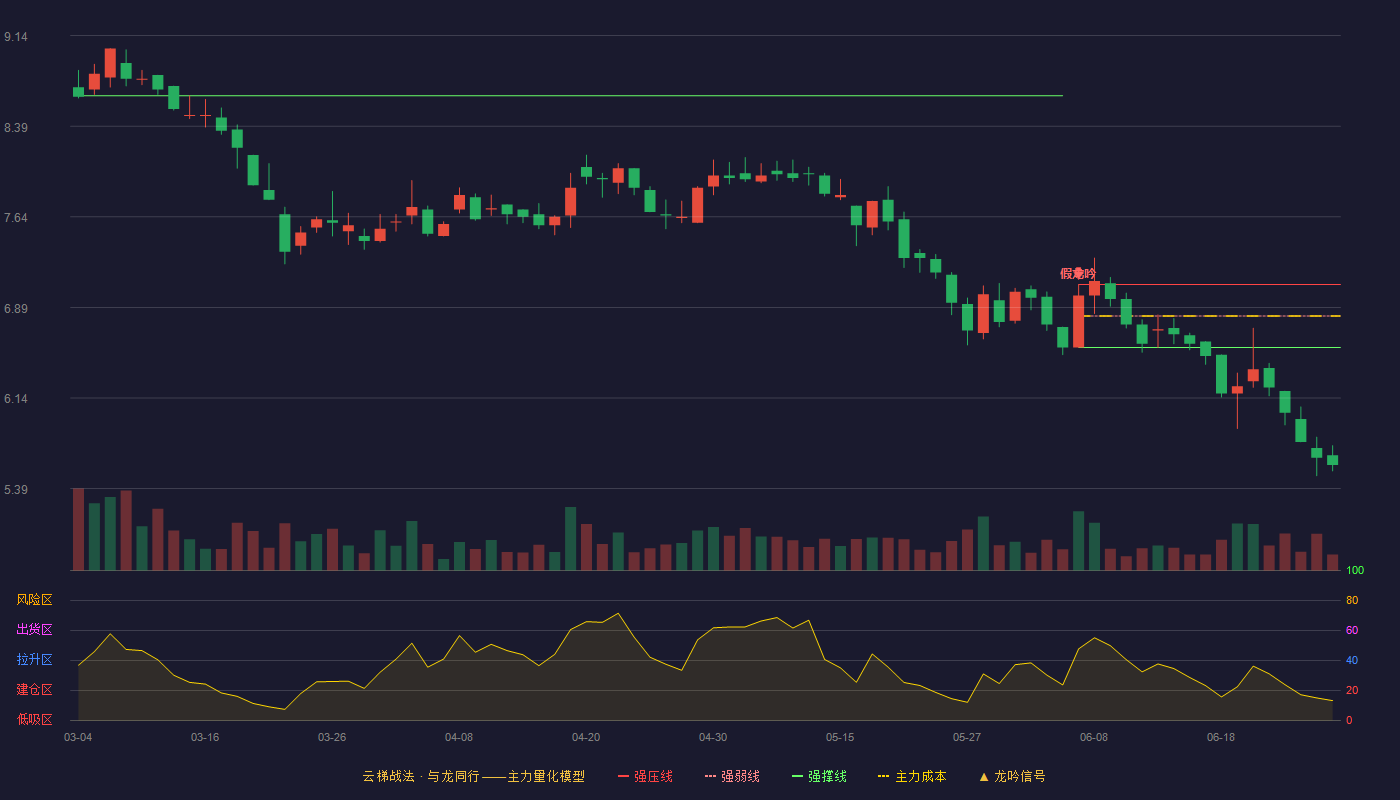
Task: Click the 05-15 date label
Action: (840, 737)
